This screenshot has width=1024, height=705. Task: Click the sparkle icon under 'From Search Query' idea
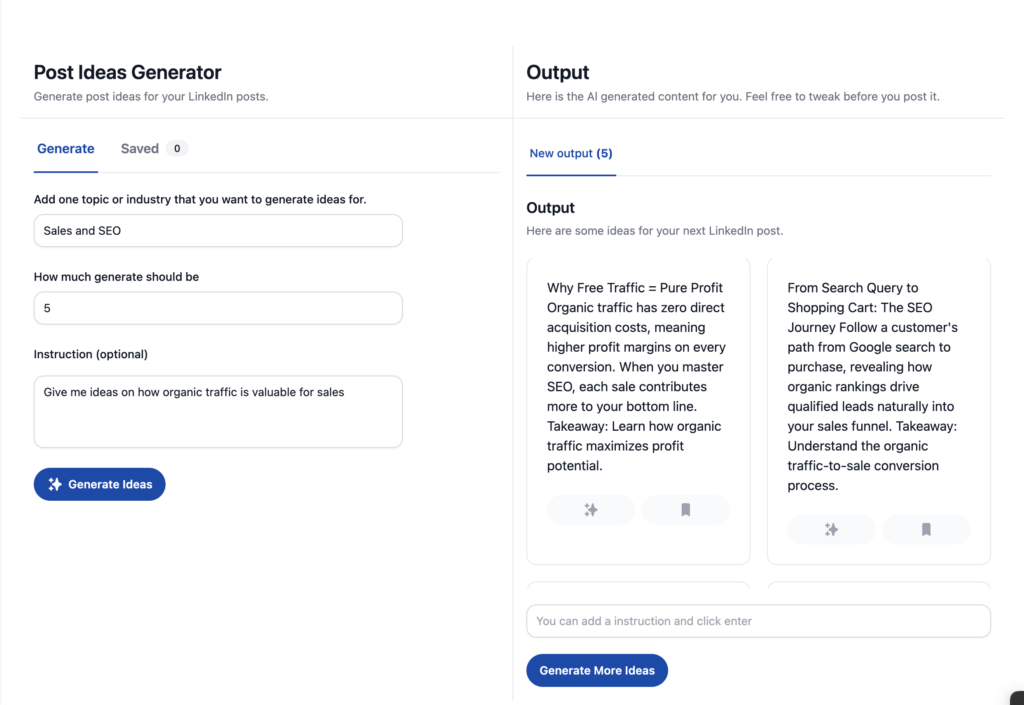pyautogui.click(x=831, y=529)
